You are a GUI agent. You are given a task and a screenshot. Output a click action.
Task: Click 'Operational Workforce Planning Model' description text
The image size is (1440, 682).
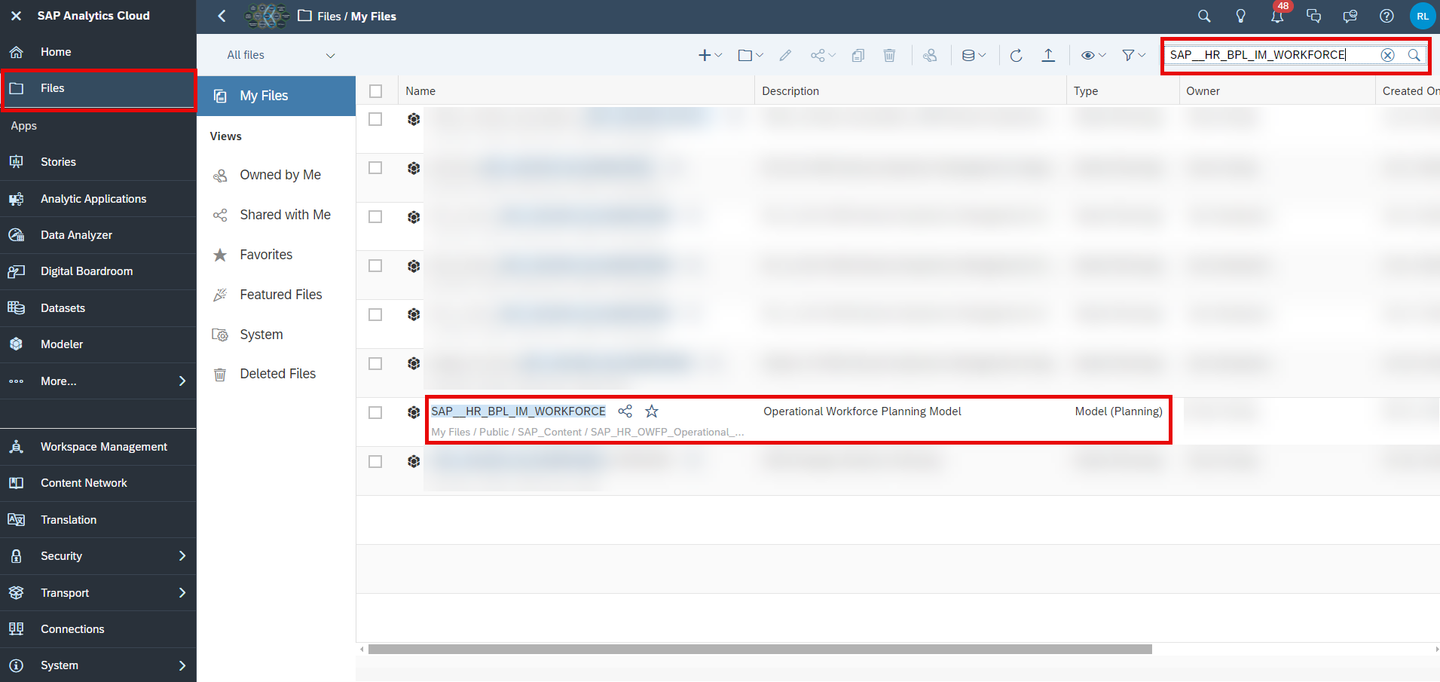point(862,411)
